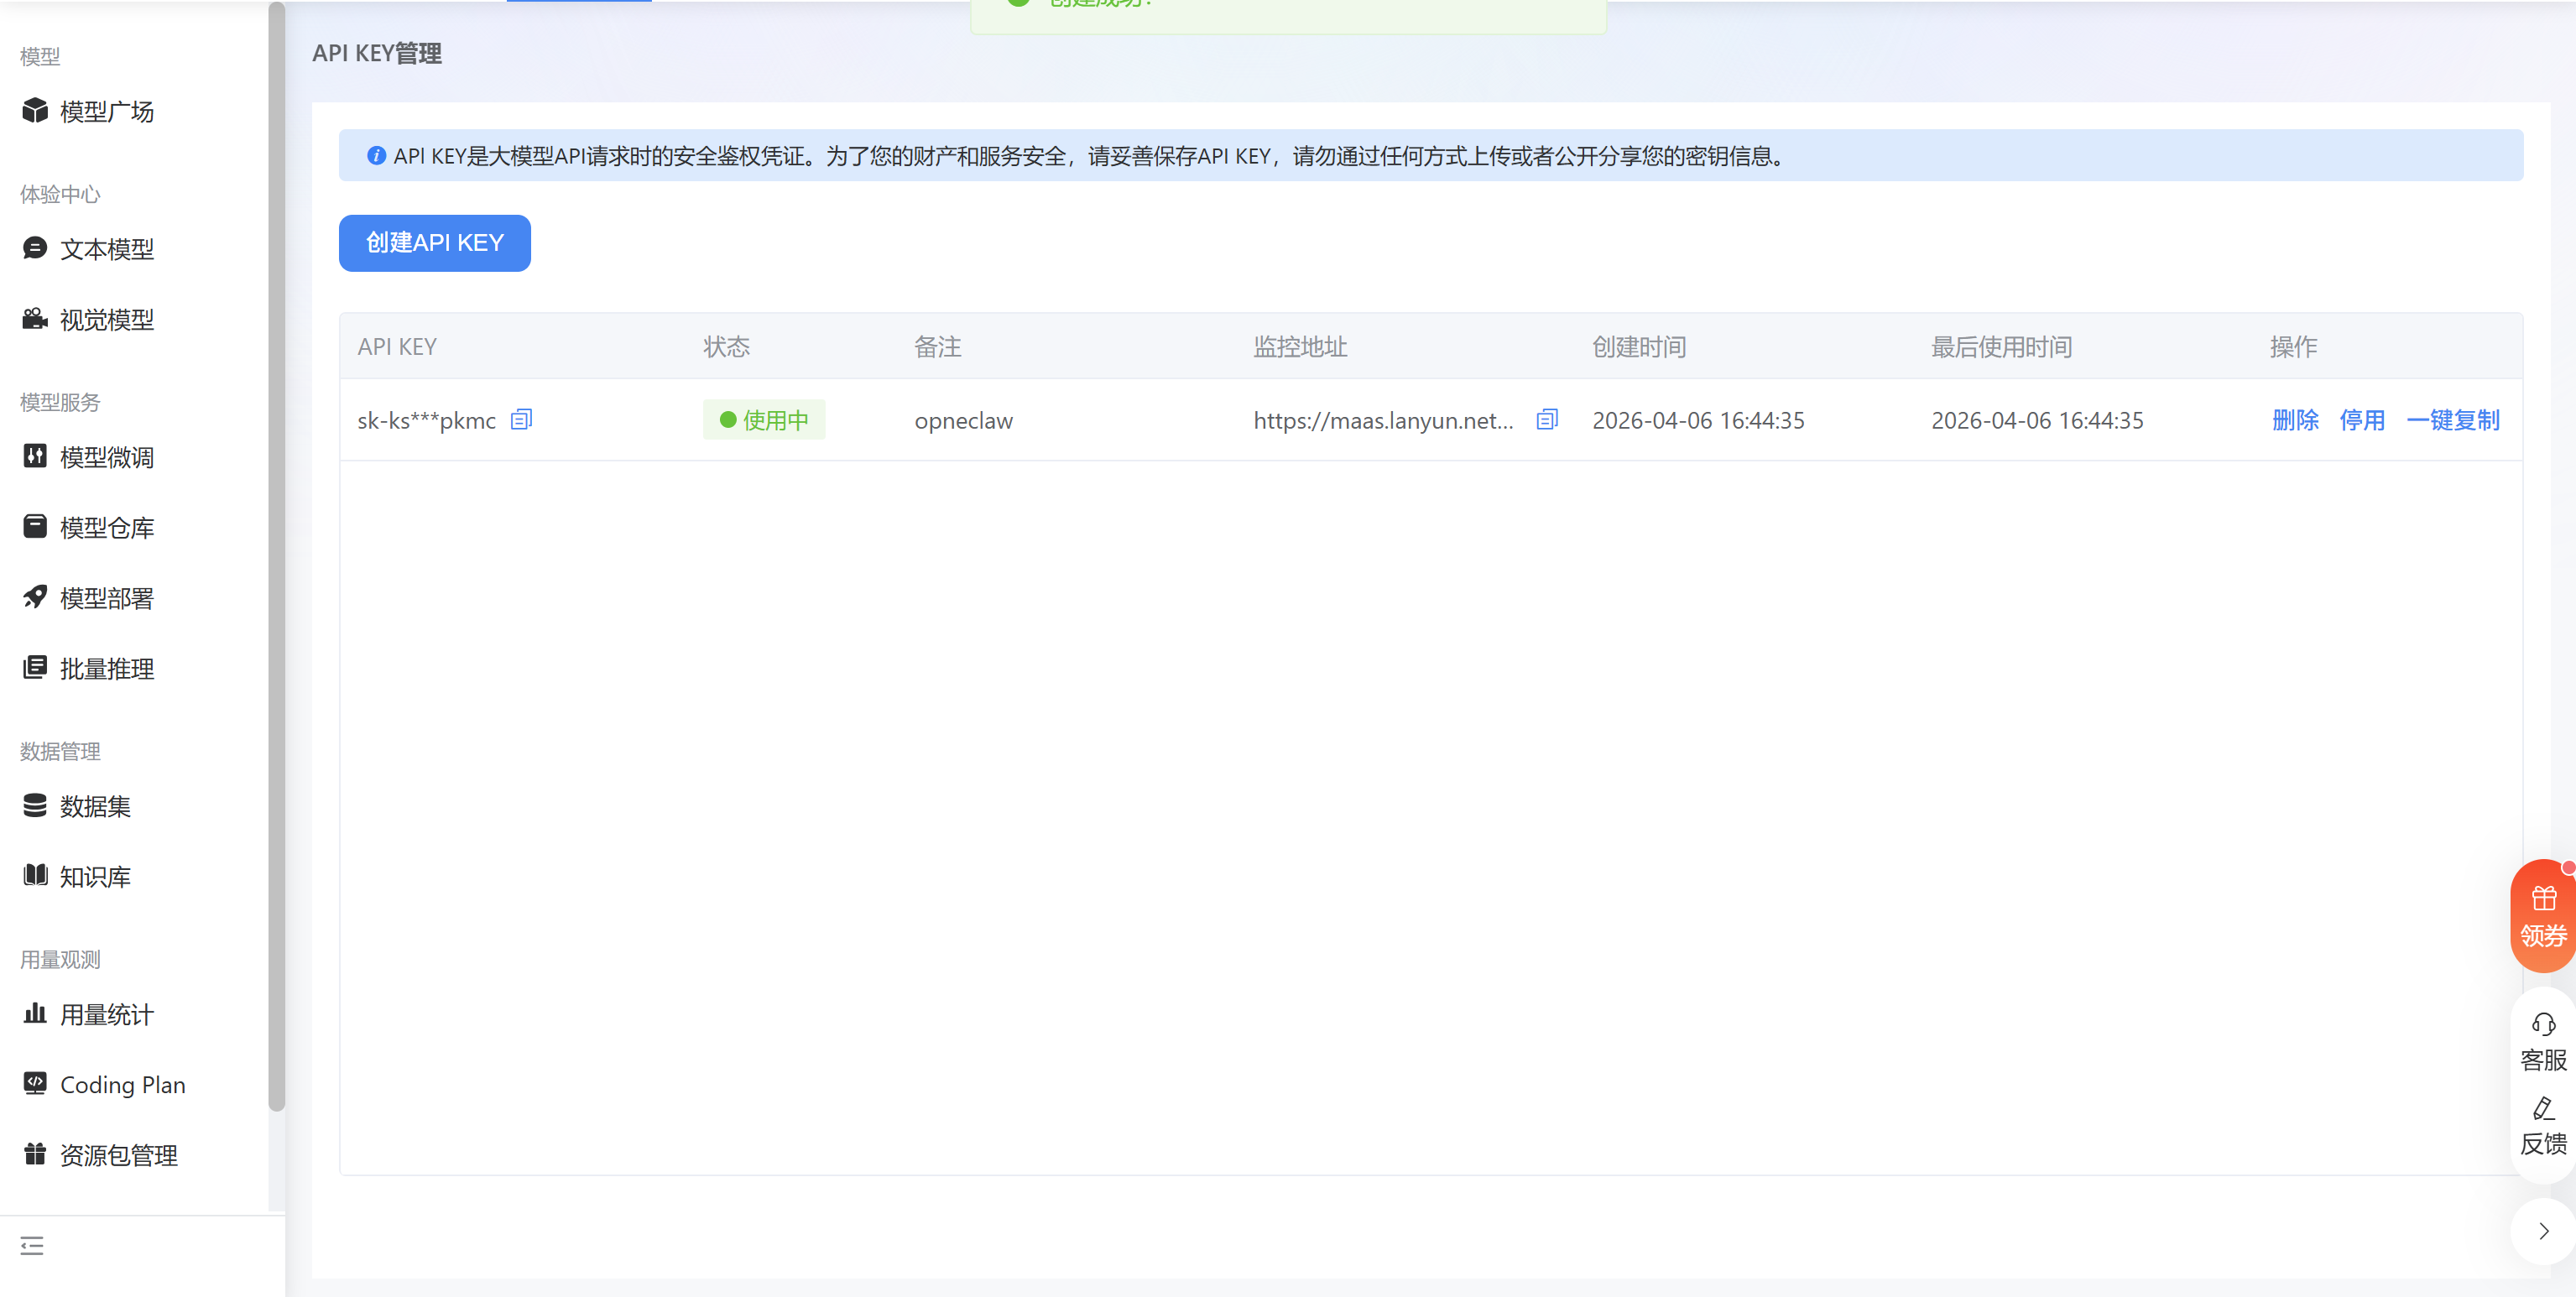Expand the right floating arrow panel
The image size is (2576, 1297).
pyautogui.click(x=2543, y=1232)
